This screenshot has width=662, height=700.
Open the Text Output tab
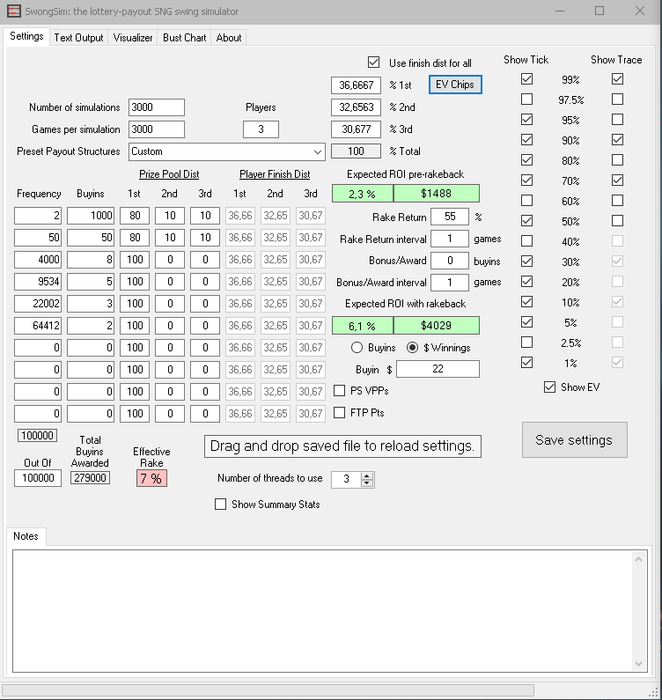point(79,38)
